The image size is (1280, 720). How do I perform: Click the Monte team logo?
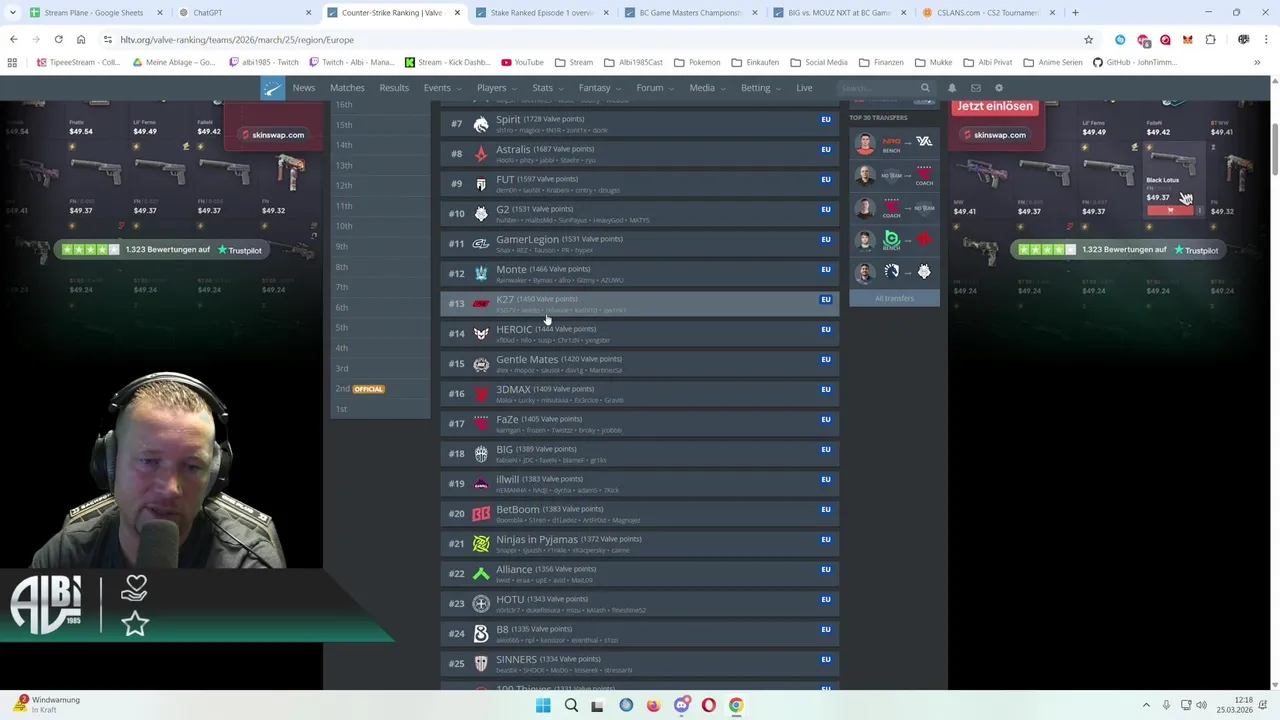coord(481,274)
